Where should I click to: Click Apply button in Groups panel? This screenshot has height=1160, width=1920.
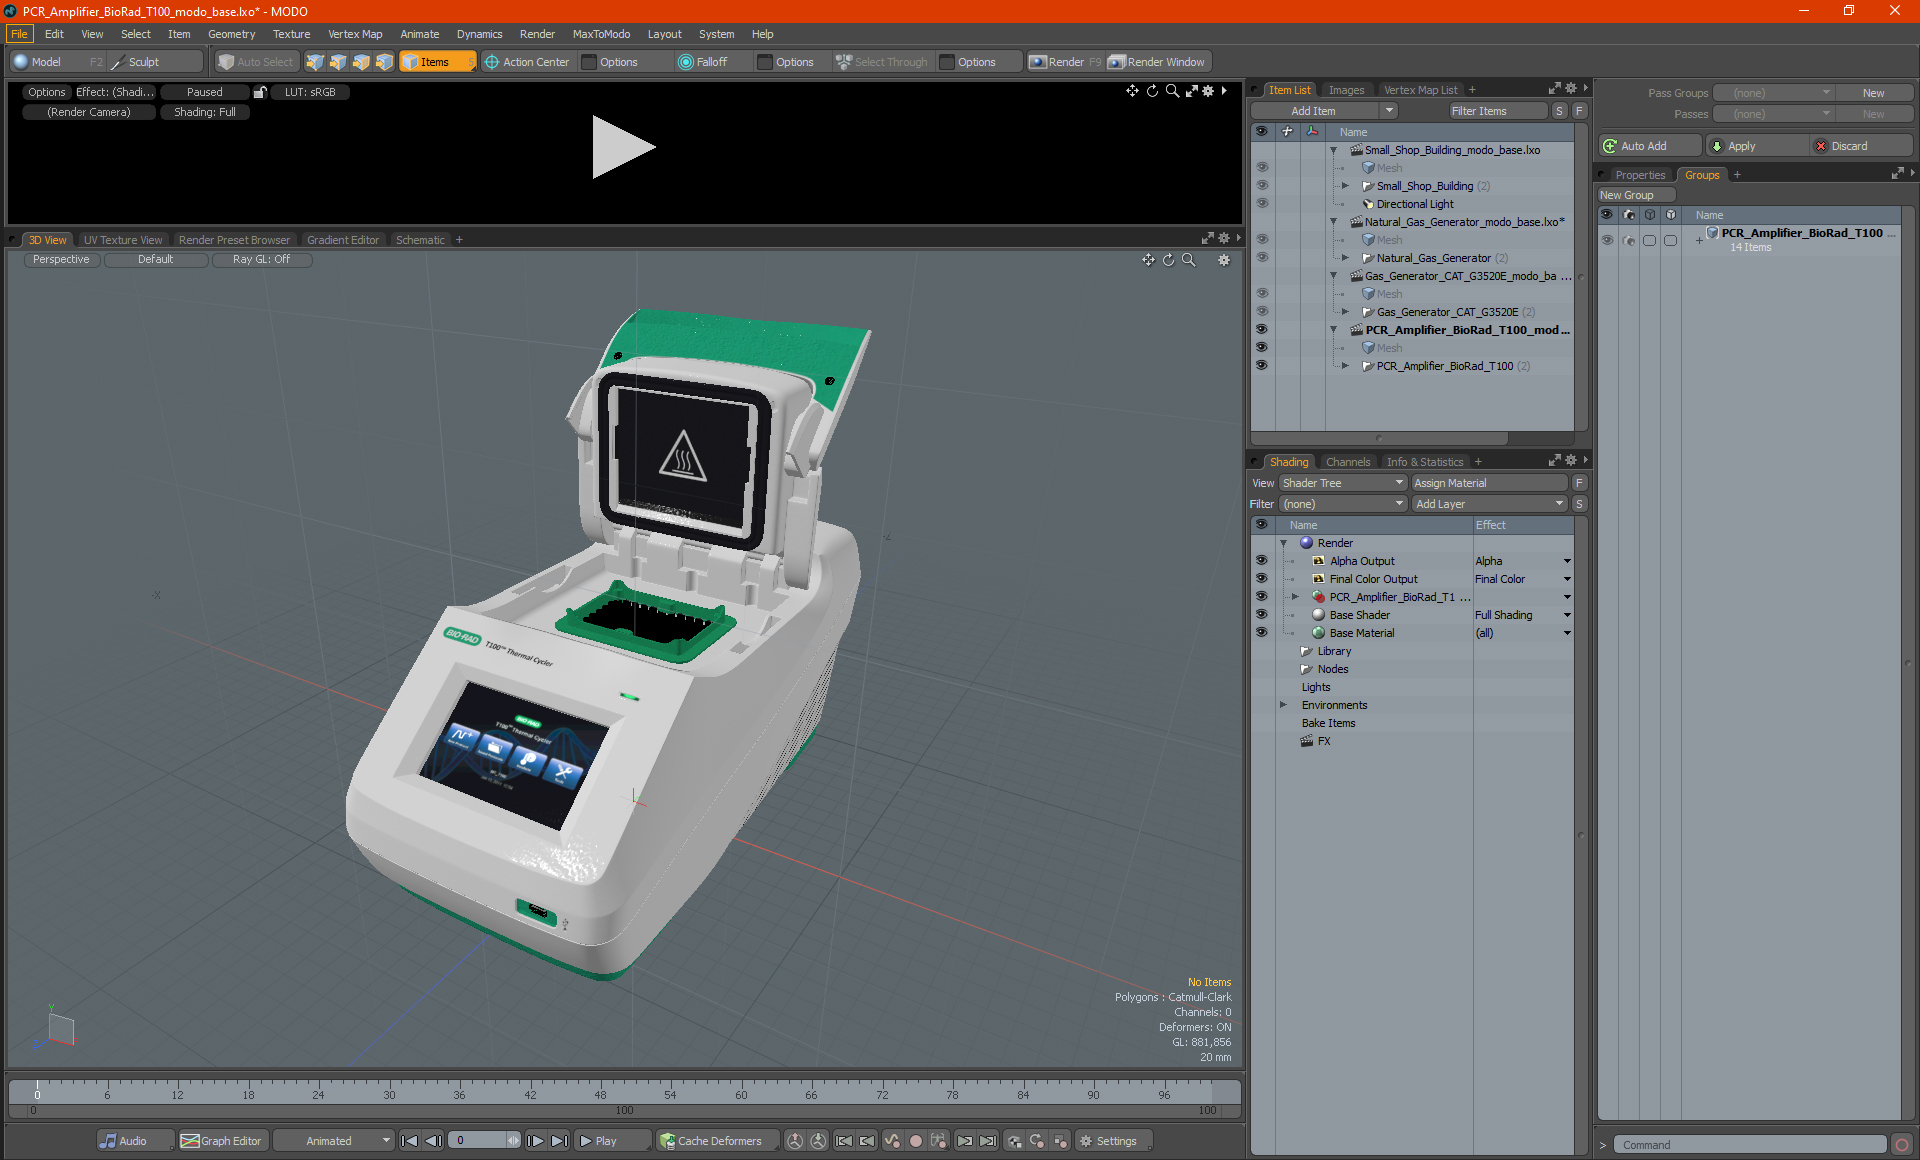[1757, 146]
